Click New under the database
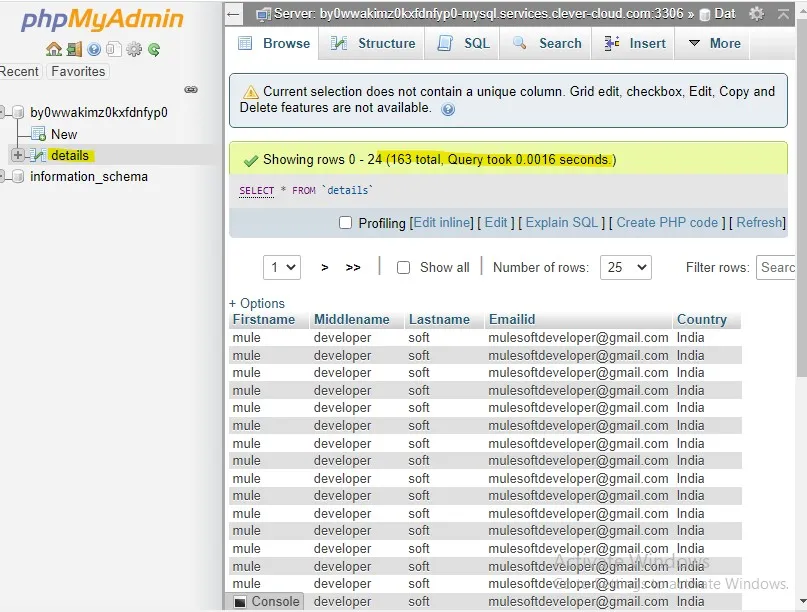The height and width of the screenshot is (612, 807). (64, 134)
